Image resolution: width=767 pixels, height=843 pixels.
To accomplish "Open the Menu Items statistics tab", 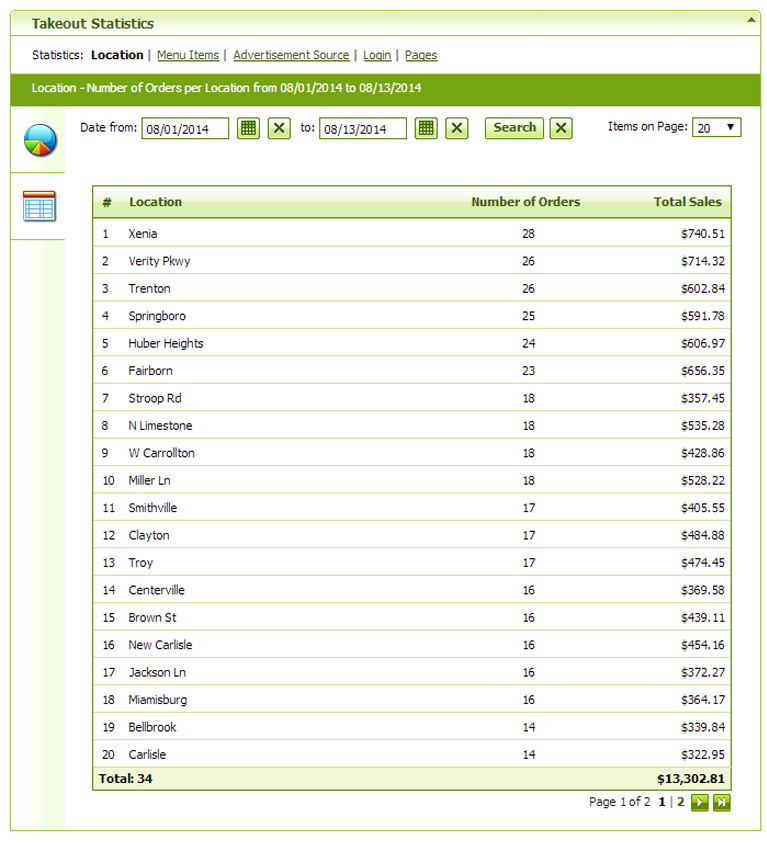I will coord(188,55).
